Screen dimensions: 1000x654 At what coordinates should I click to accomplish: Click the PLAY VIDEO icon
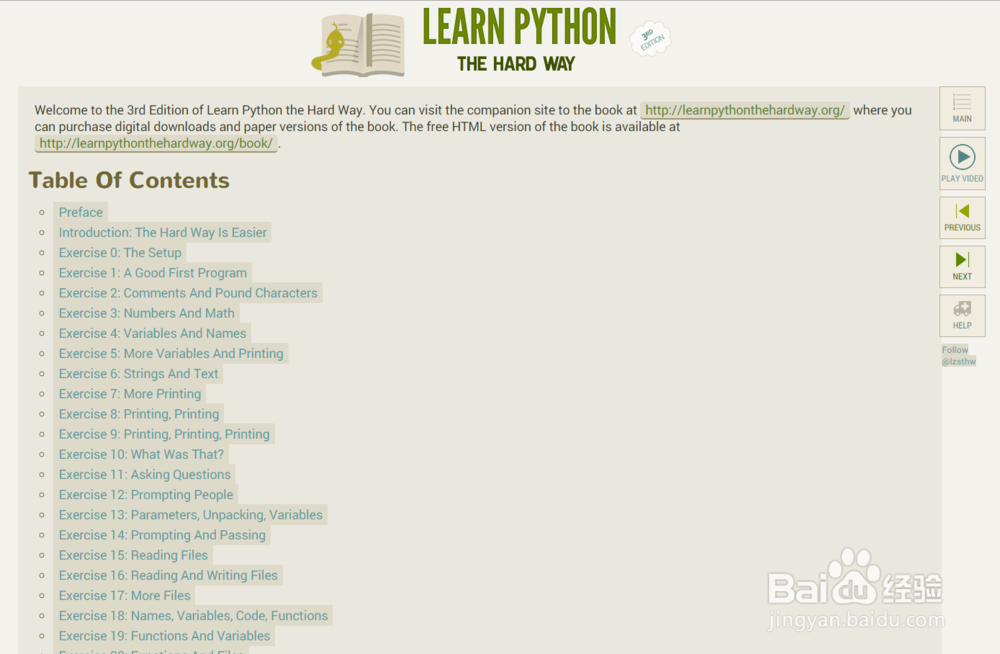(x=961, y=163)
